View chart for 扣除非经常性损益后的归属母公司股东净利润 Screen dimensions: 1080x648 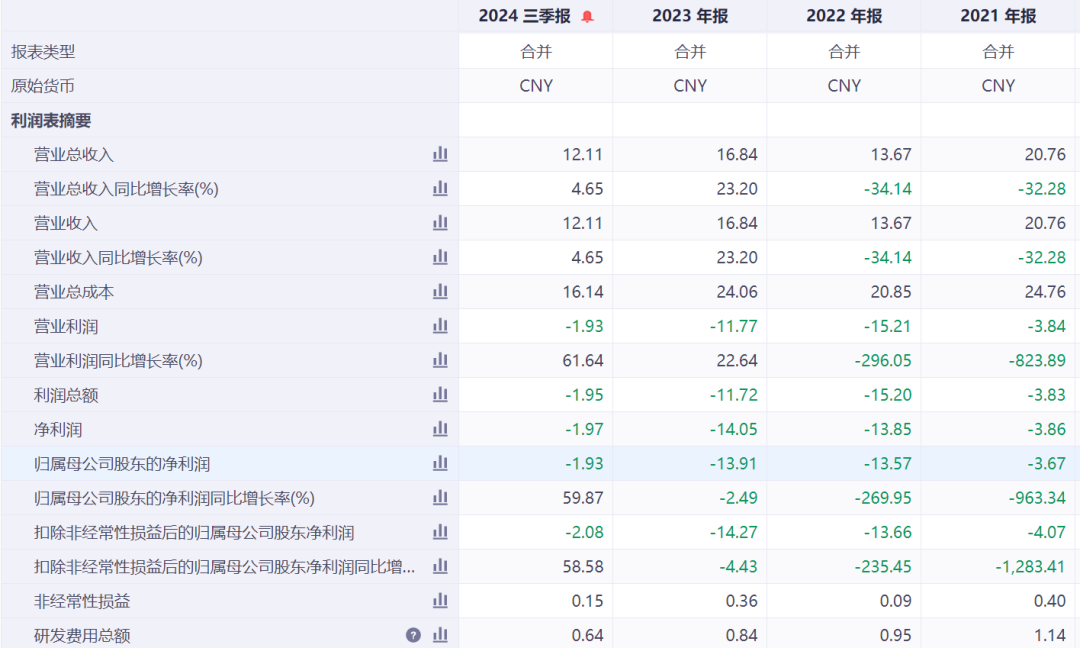point(440,532)
